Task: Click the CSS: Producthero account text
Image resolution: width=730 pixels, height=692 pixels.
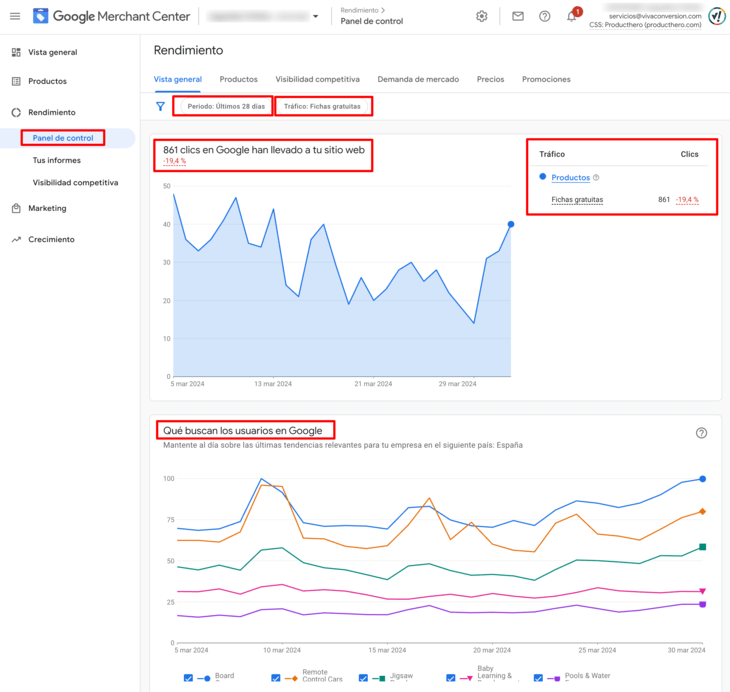Action: (x=645, y=25)
